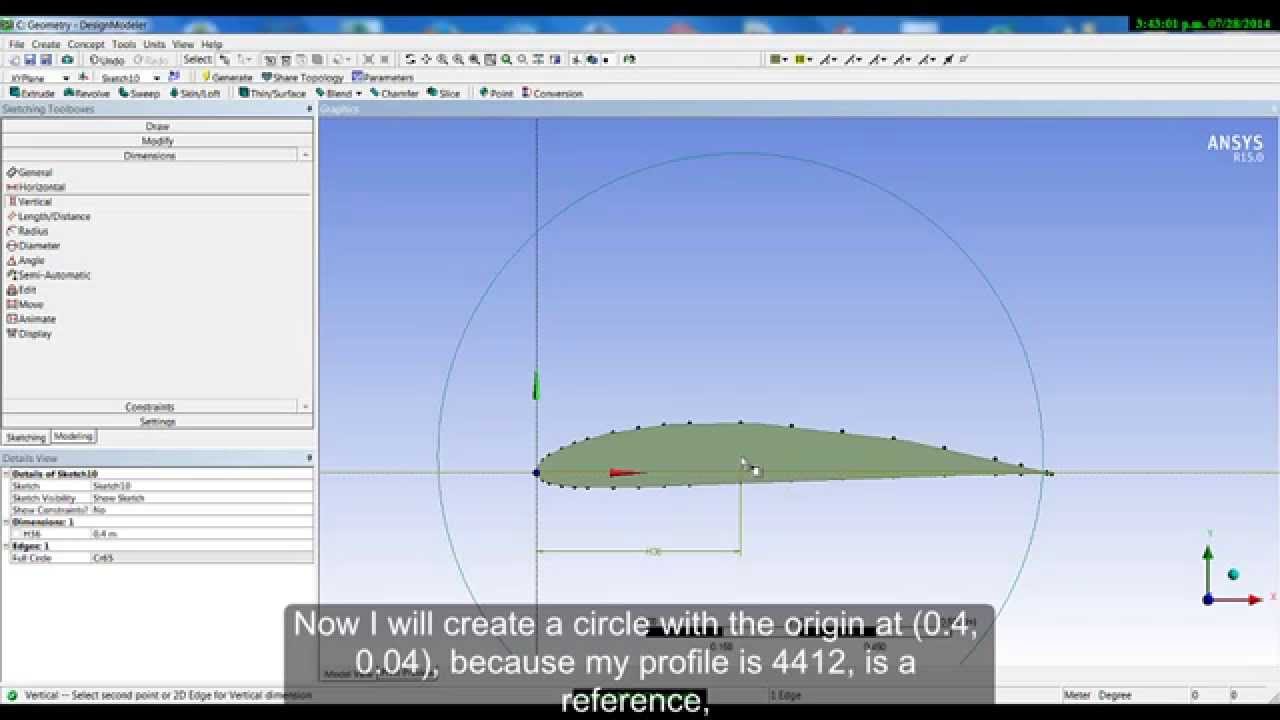This screenshot has height=720, width=1280.
Task: Open the Create menu
Action: (46, 45)
